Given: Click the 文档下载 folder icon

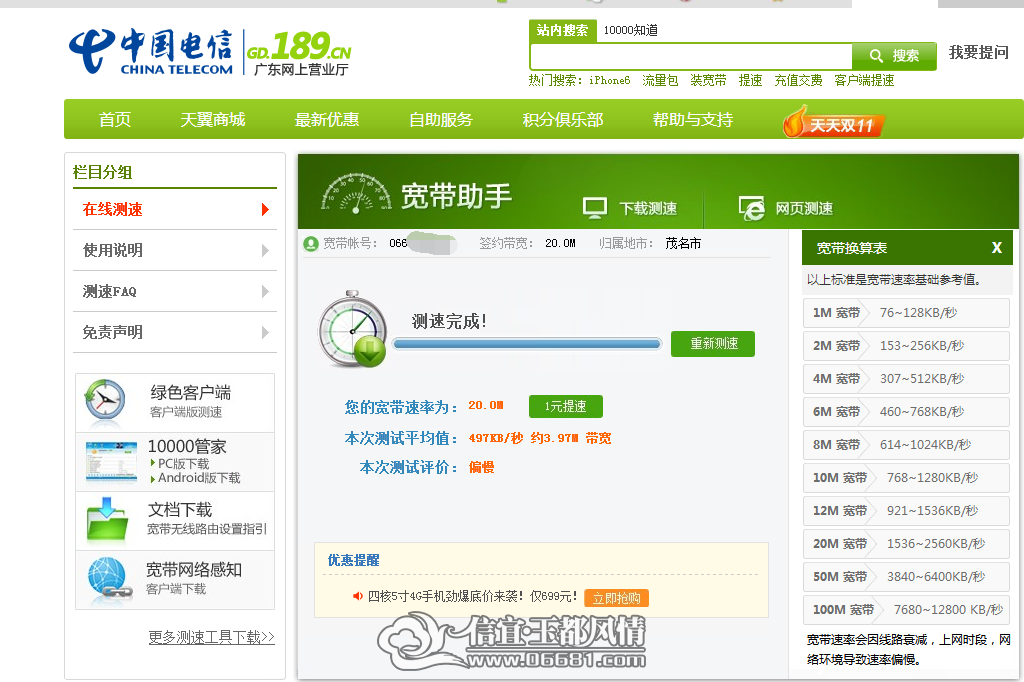Looking at the screenshot, I should click(x=107, y=519).
